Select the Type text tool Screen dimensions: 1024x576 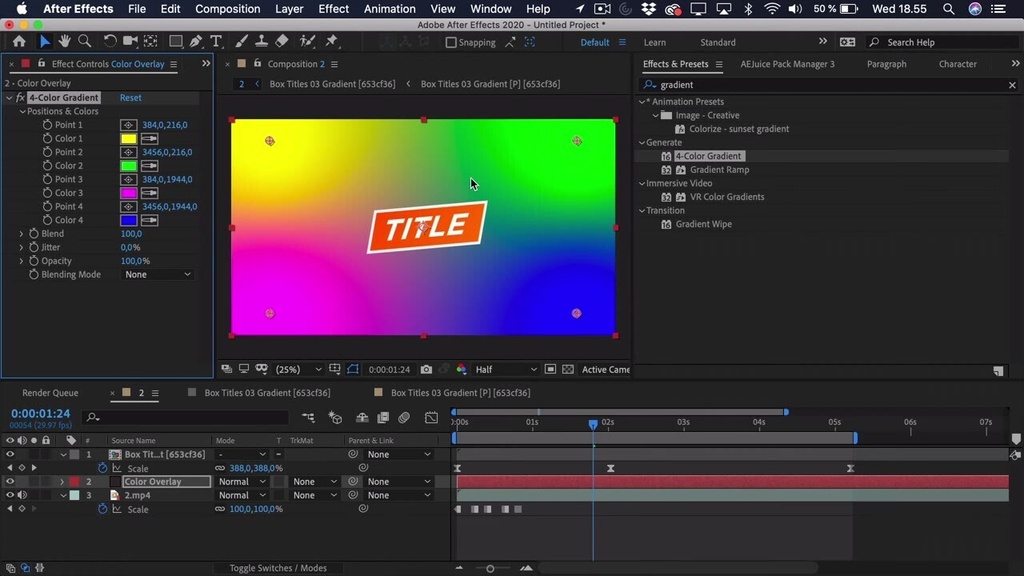pos(216,42)
